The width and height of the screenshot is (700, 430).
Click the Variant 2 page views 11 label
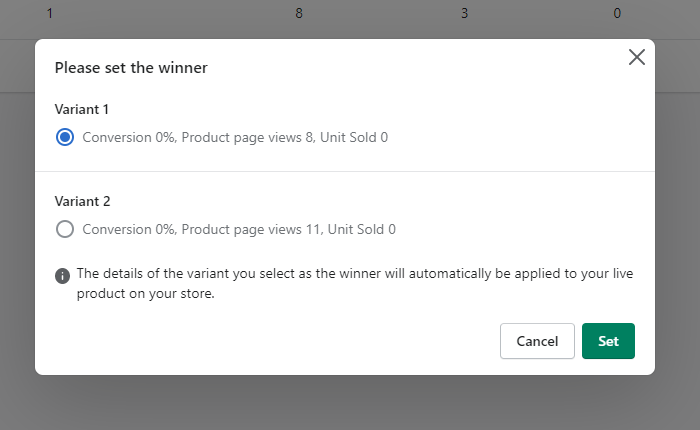click(239, 229)
